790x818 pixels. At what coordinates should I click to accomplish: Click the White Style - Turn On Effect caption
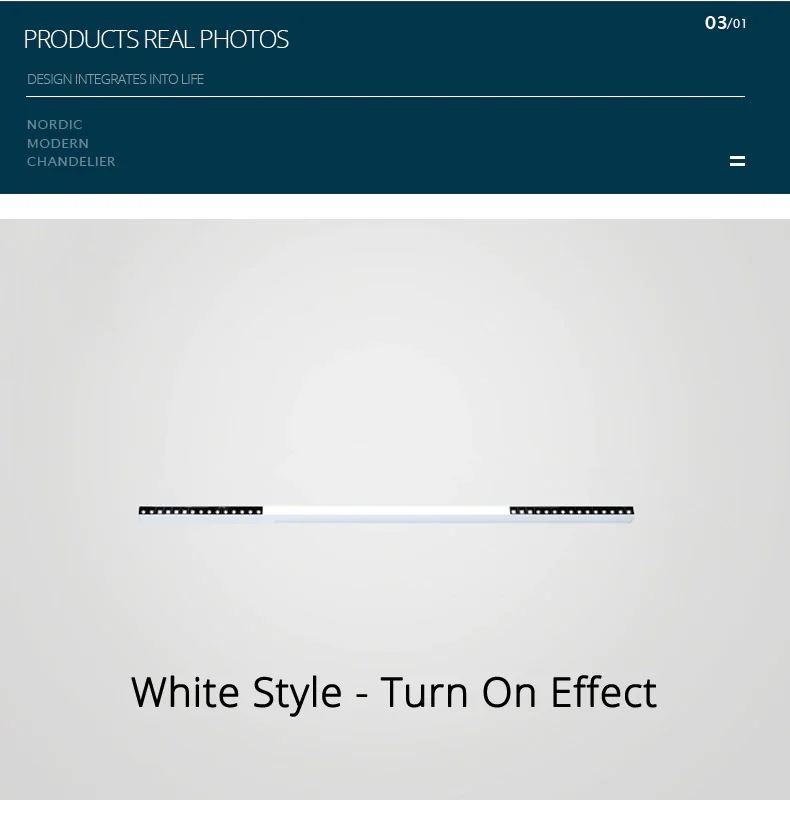point(394,693)
